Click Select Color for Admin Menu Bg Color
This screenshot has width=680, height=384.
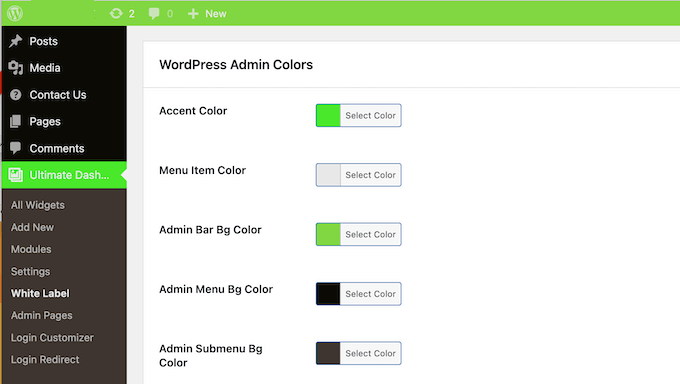pos(370,294)
